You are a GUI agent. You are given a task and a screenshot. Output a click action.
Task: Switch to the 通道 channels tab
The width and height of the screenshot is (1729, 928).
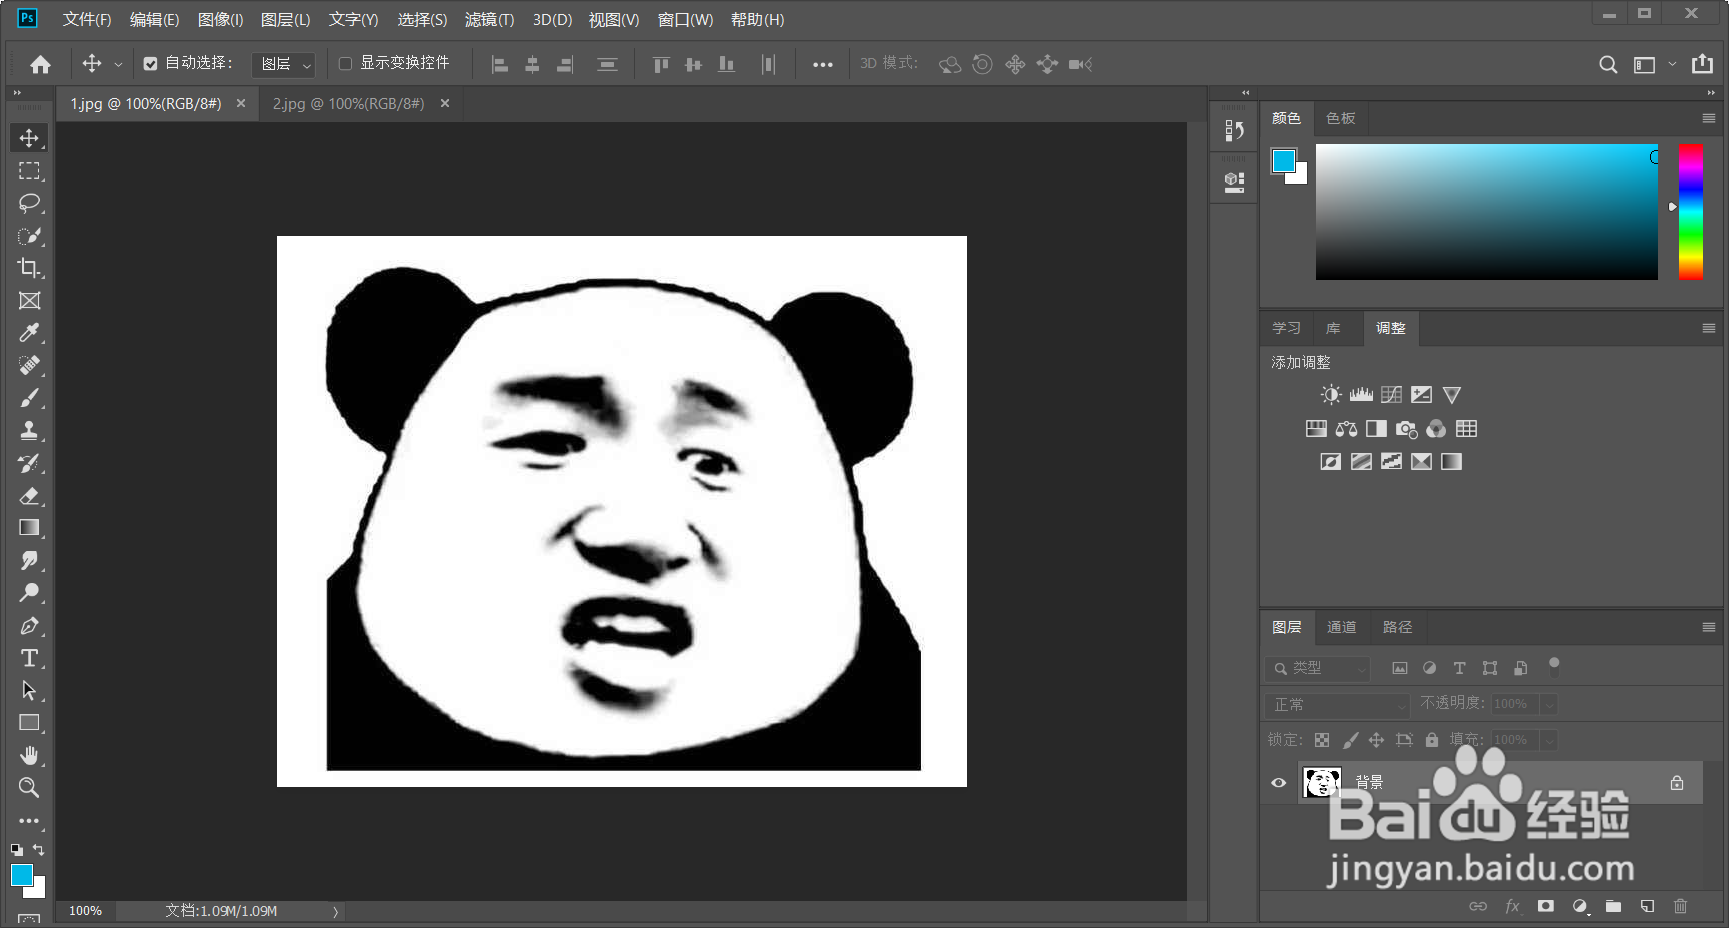[1342, 627]
